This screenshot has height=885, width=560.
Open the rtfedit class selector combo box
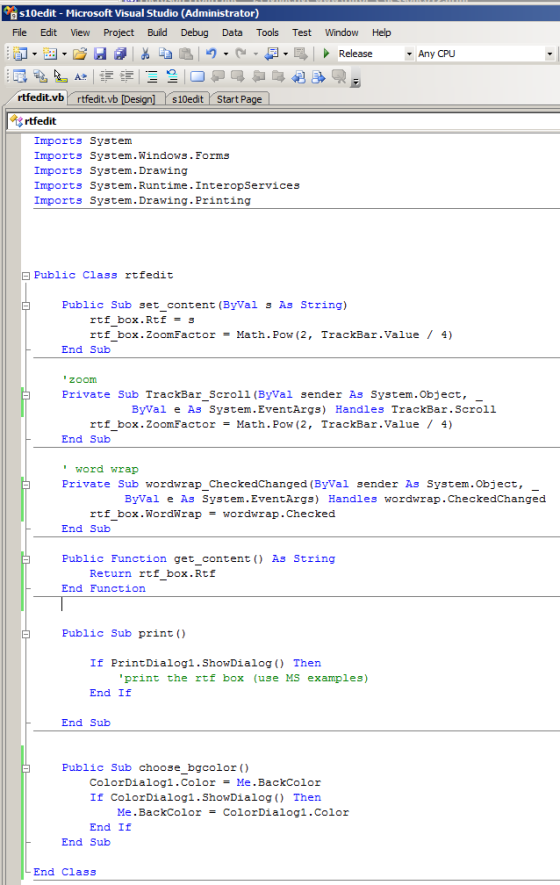[x=283, y=121]
